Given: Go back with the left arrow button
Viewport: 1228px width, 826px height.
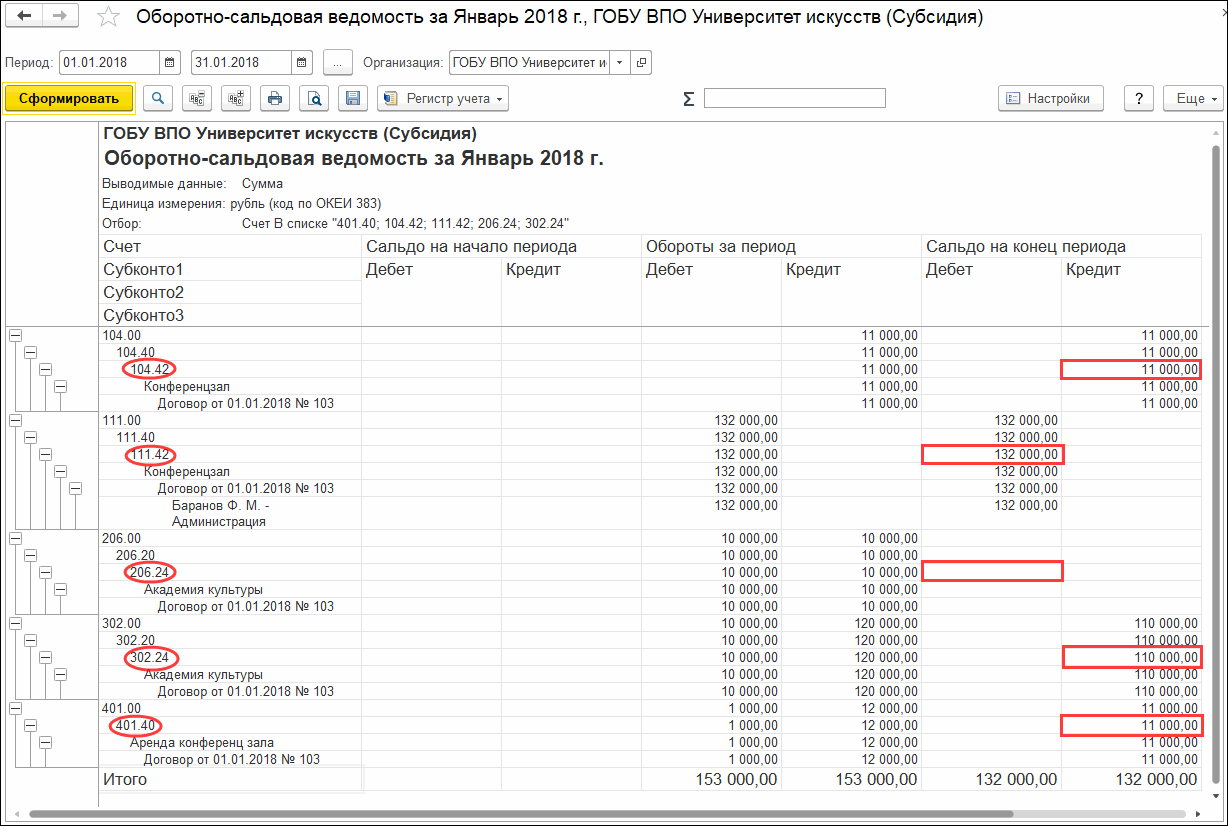Looking at the screenshot, I should click(x=24, y=17).
